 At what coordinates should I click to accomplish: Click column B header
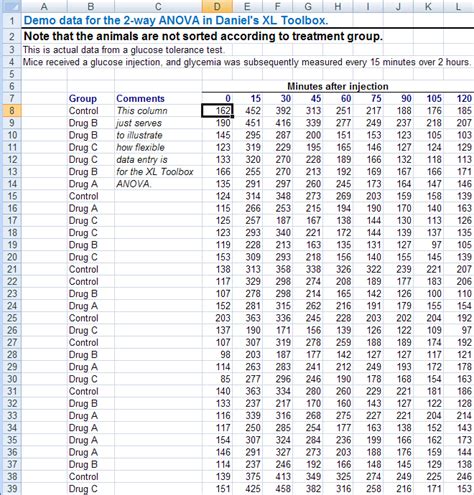click(x=91, y=6)
